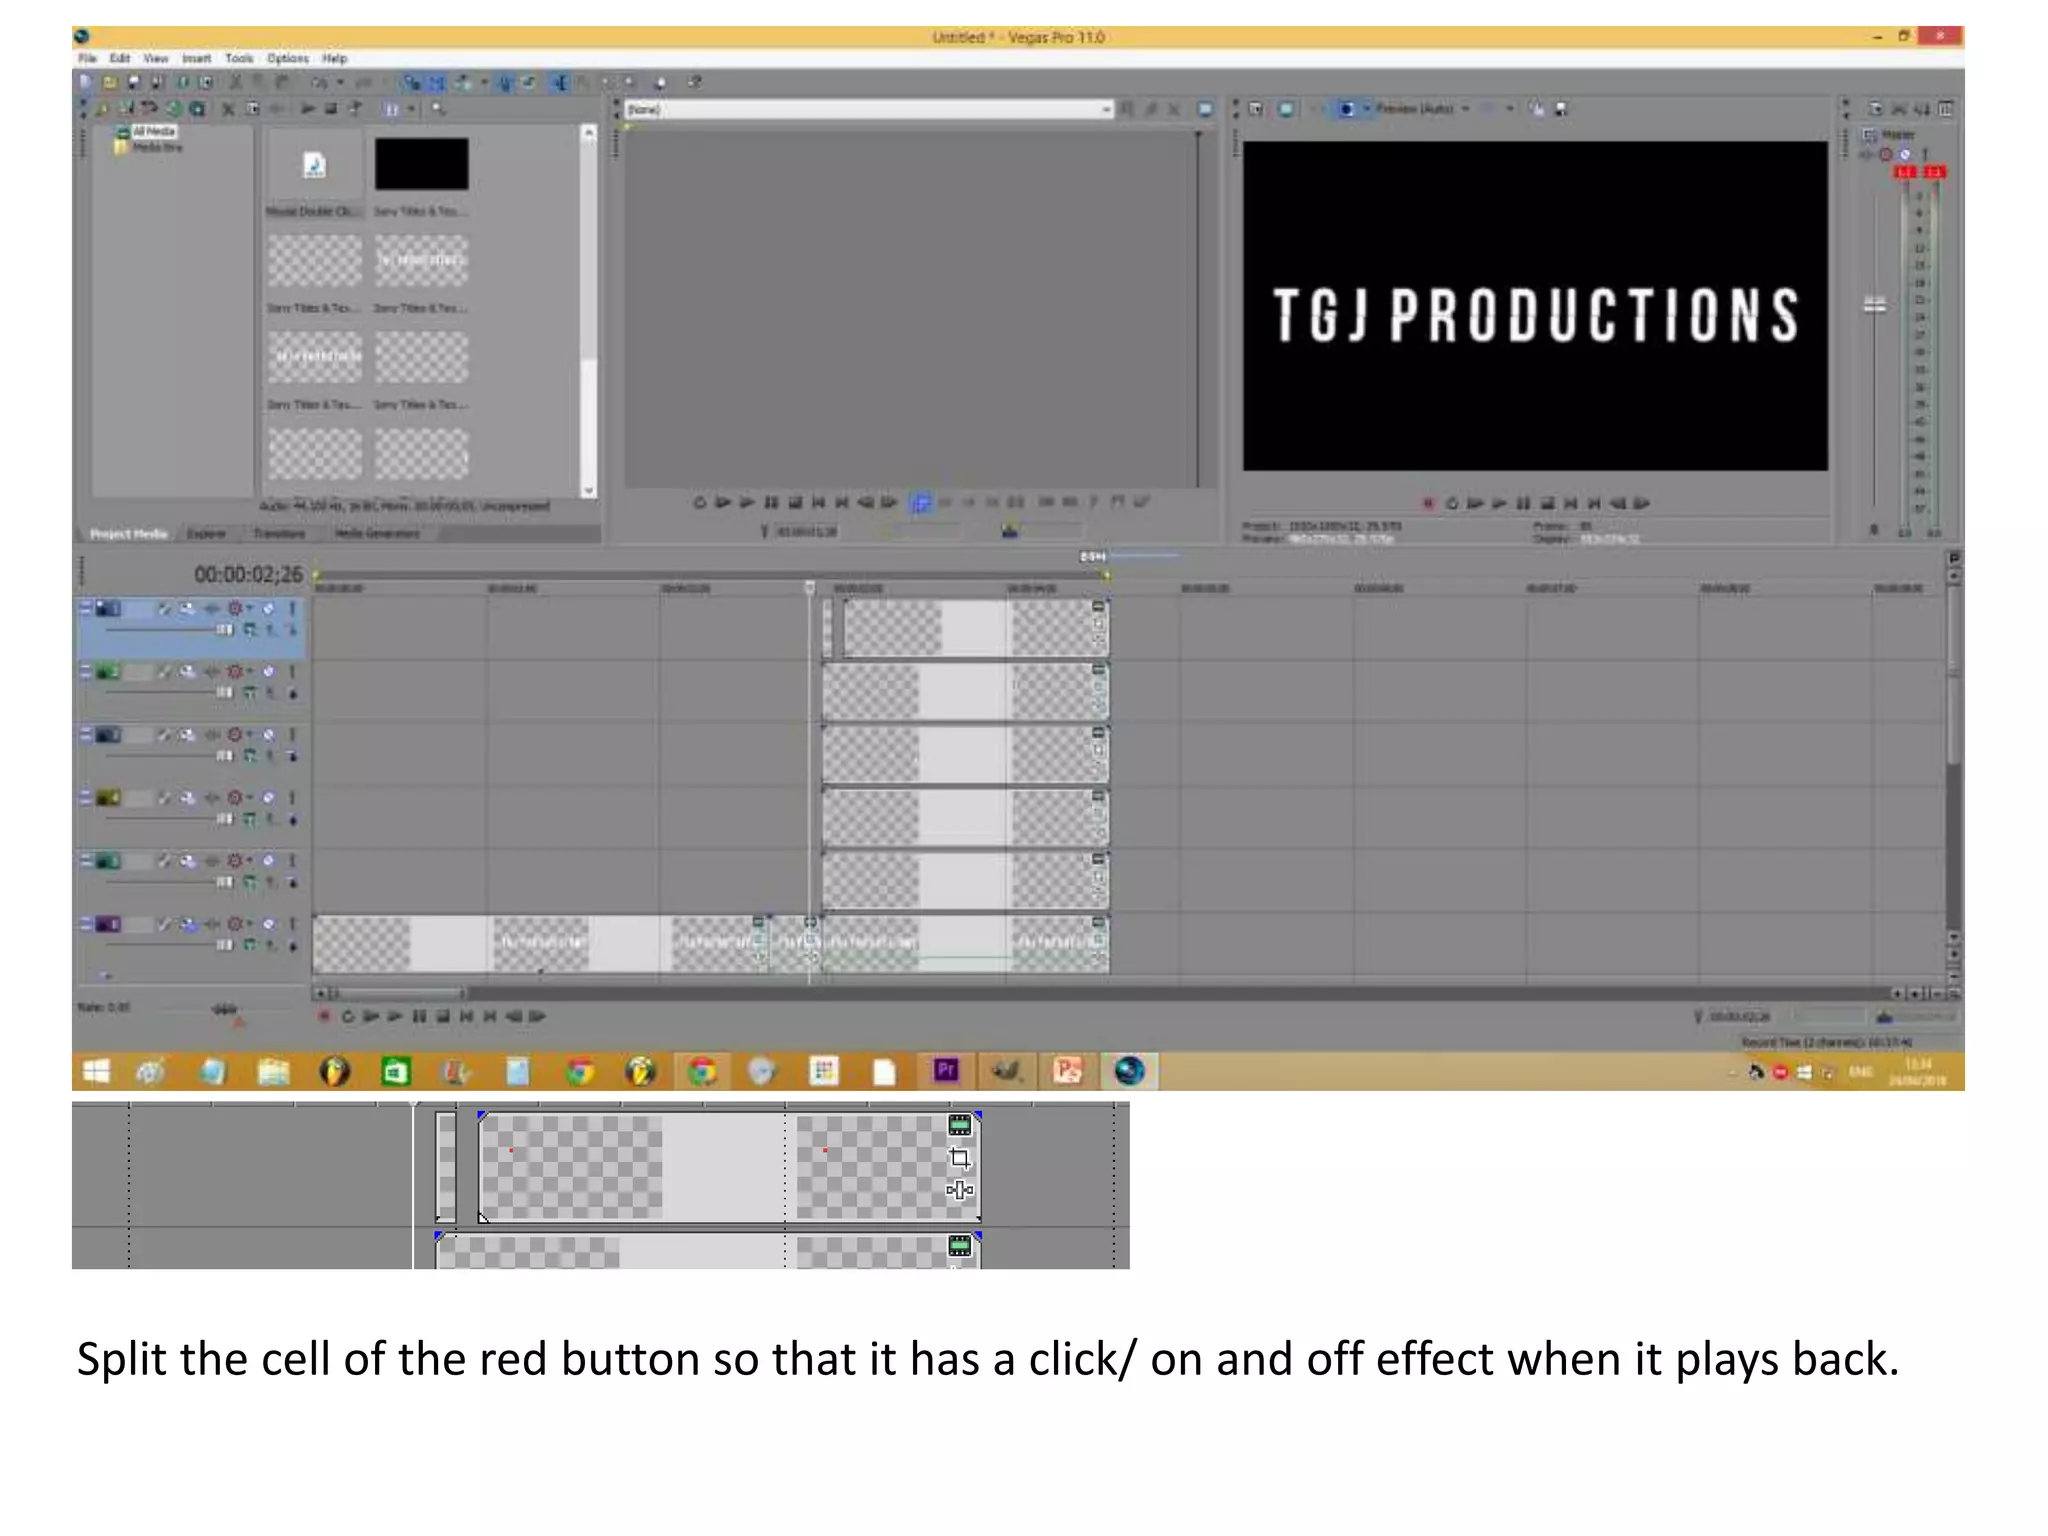Toggle Enable Snapping in main toolbar
2048x1536 pixels.
point(412,82)
